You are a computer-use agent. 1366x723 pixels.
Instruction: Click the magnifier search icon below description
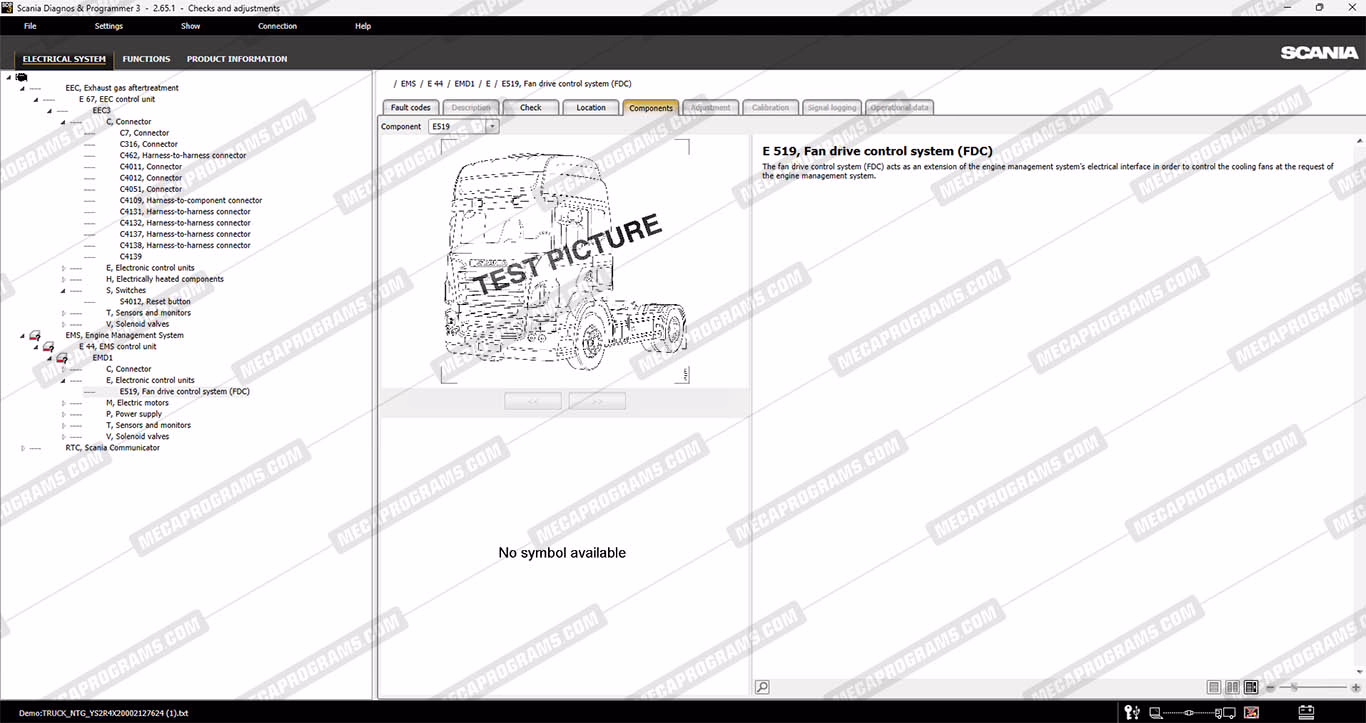pyautogui.click(x=762, y=687)
